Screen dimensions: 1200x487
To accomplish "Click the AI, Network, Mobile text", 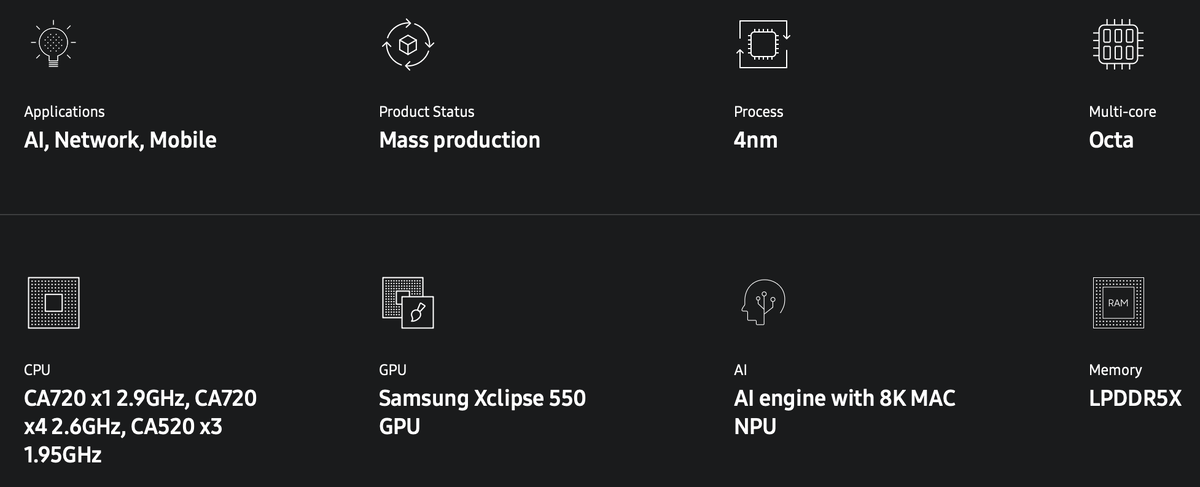I will pyautogui.click(x=120, y=140).
